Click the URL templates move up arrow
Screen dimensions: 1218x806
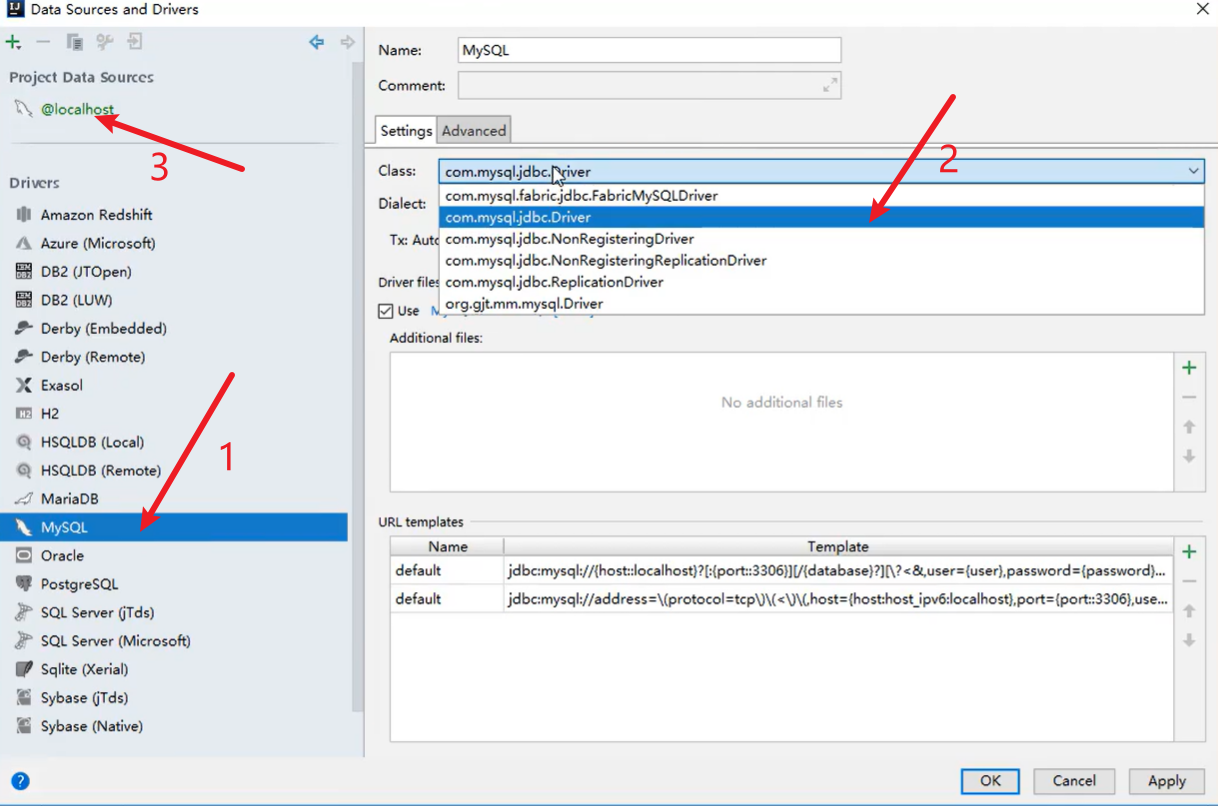(1189, 611)
